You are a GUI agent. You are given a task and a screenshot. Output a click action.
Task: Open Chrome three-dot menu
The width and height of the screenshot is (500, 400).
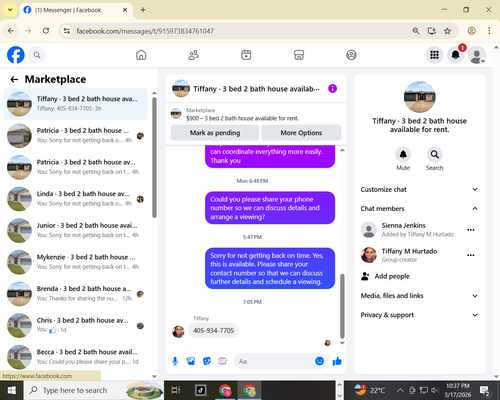[x=489, y=31]
